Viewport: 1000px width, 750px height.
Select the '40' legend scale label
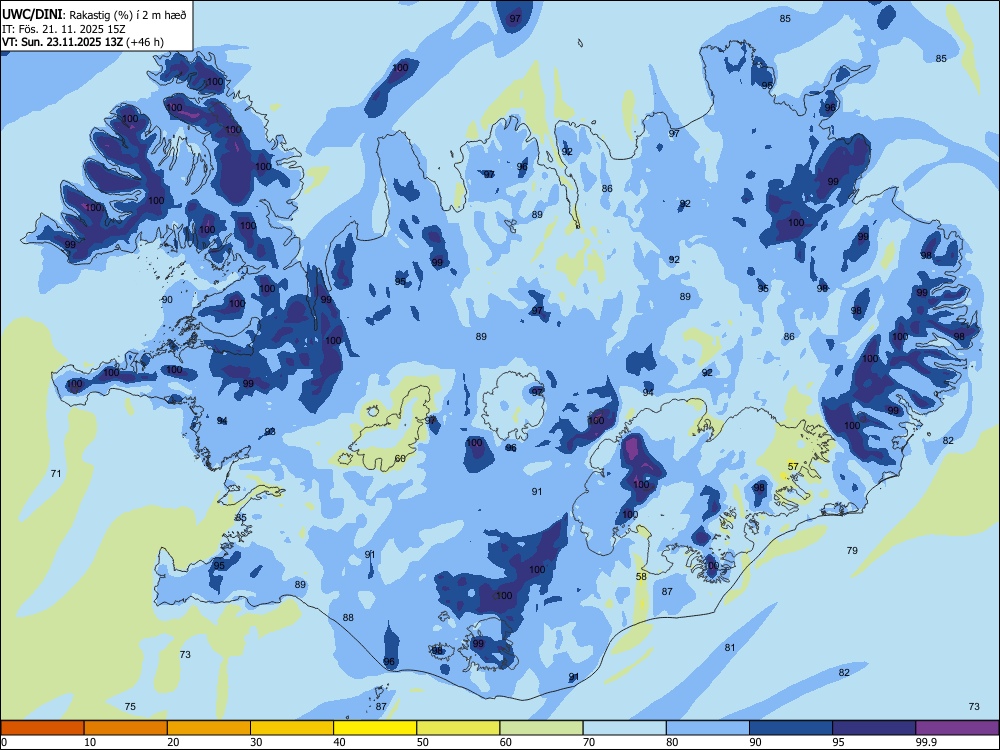[339, 742]
